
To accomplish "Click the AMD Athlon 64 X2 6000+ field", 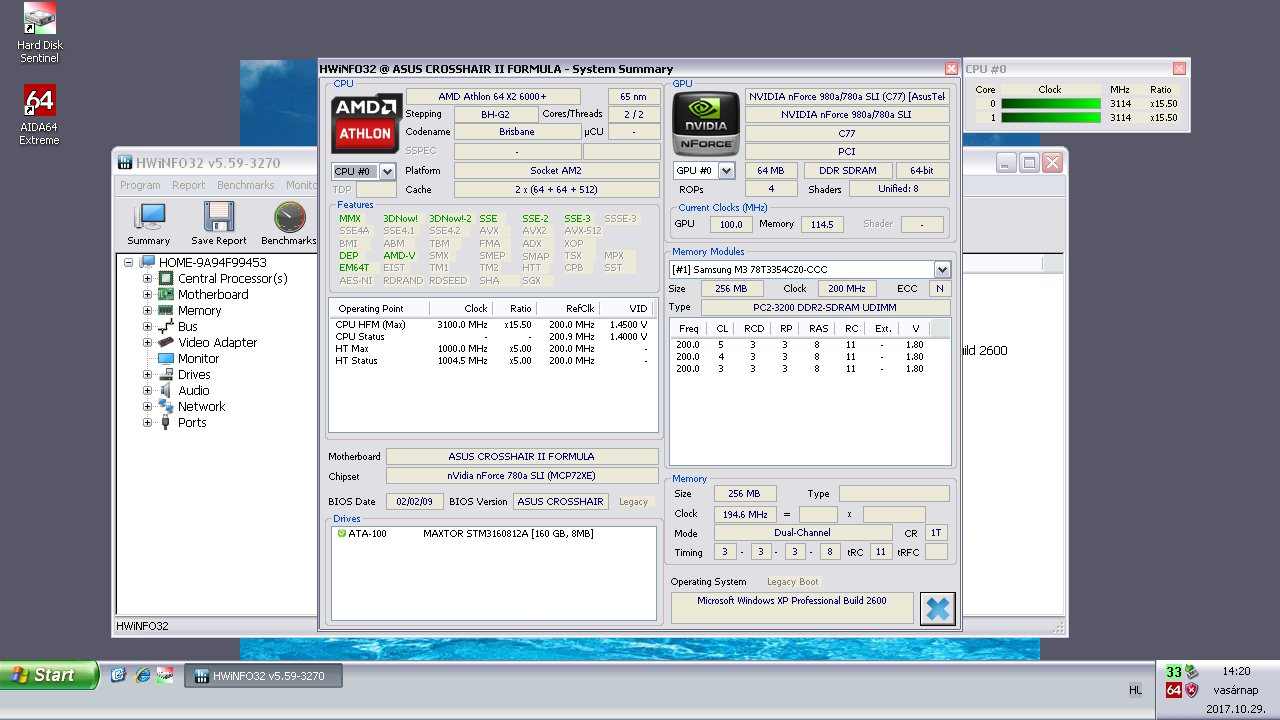I will [493, 96].
